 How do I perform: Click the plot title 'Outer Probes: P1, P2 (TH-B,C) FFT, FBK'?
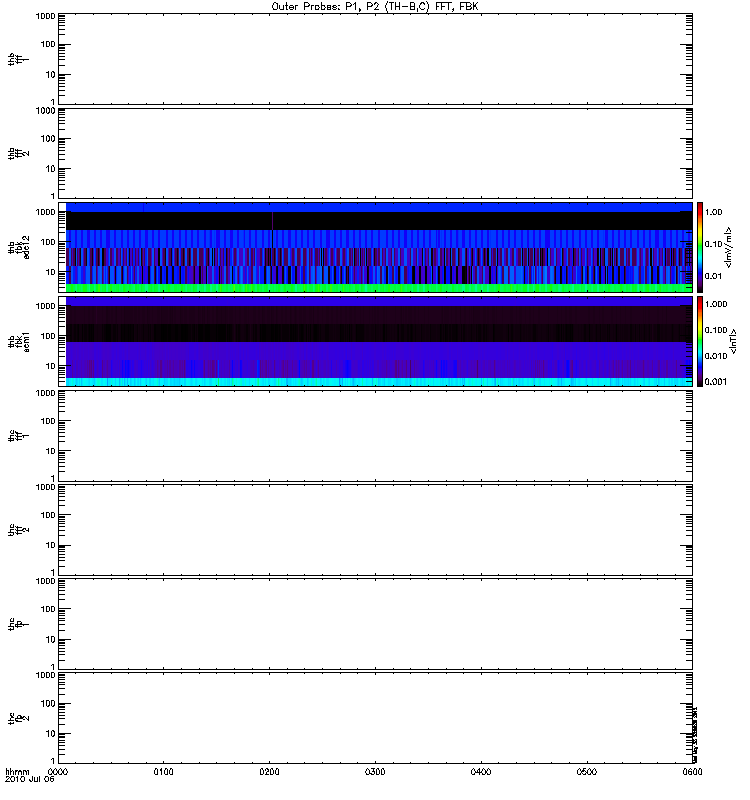pos(375,7)
